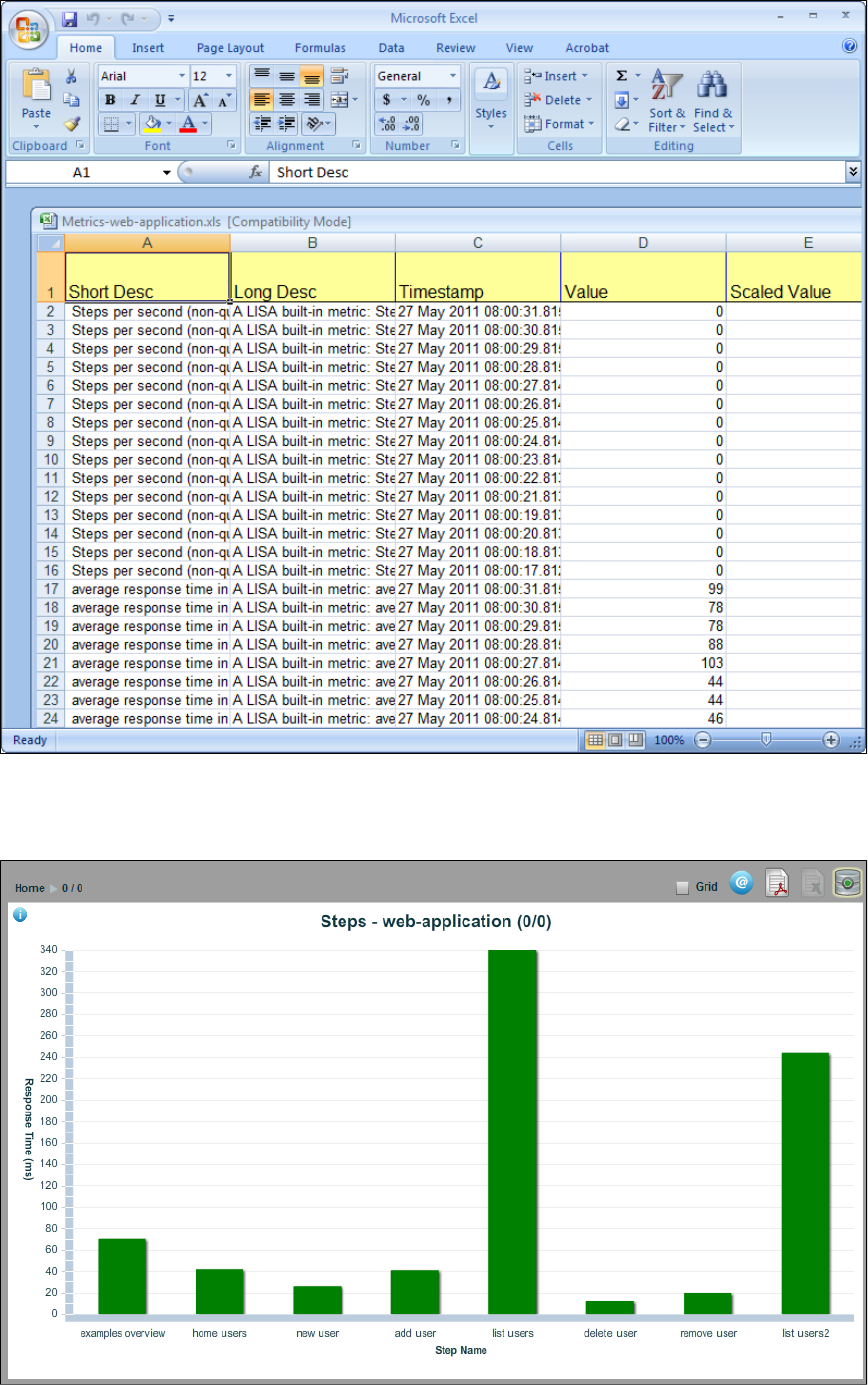Toggle Bold formatting
The height and width of the screenshot is (1385, 868).
point(110,100)
